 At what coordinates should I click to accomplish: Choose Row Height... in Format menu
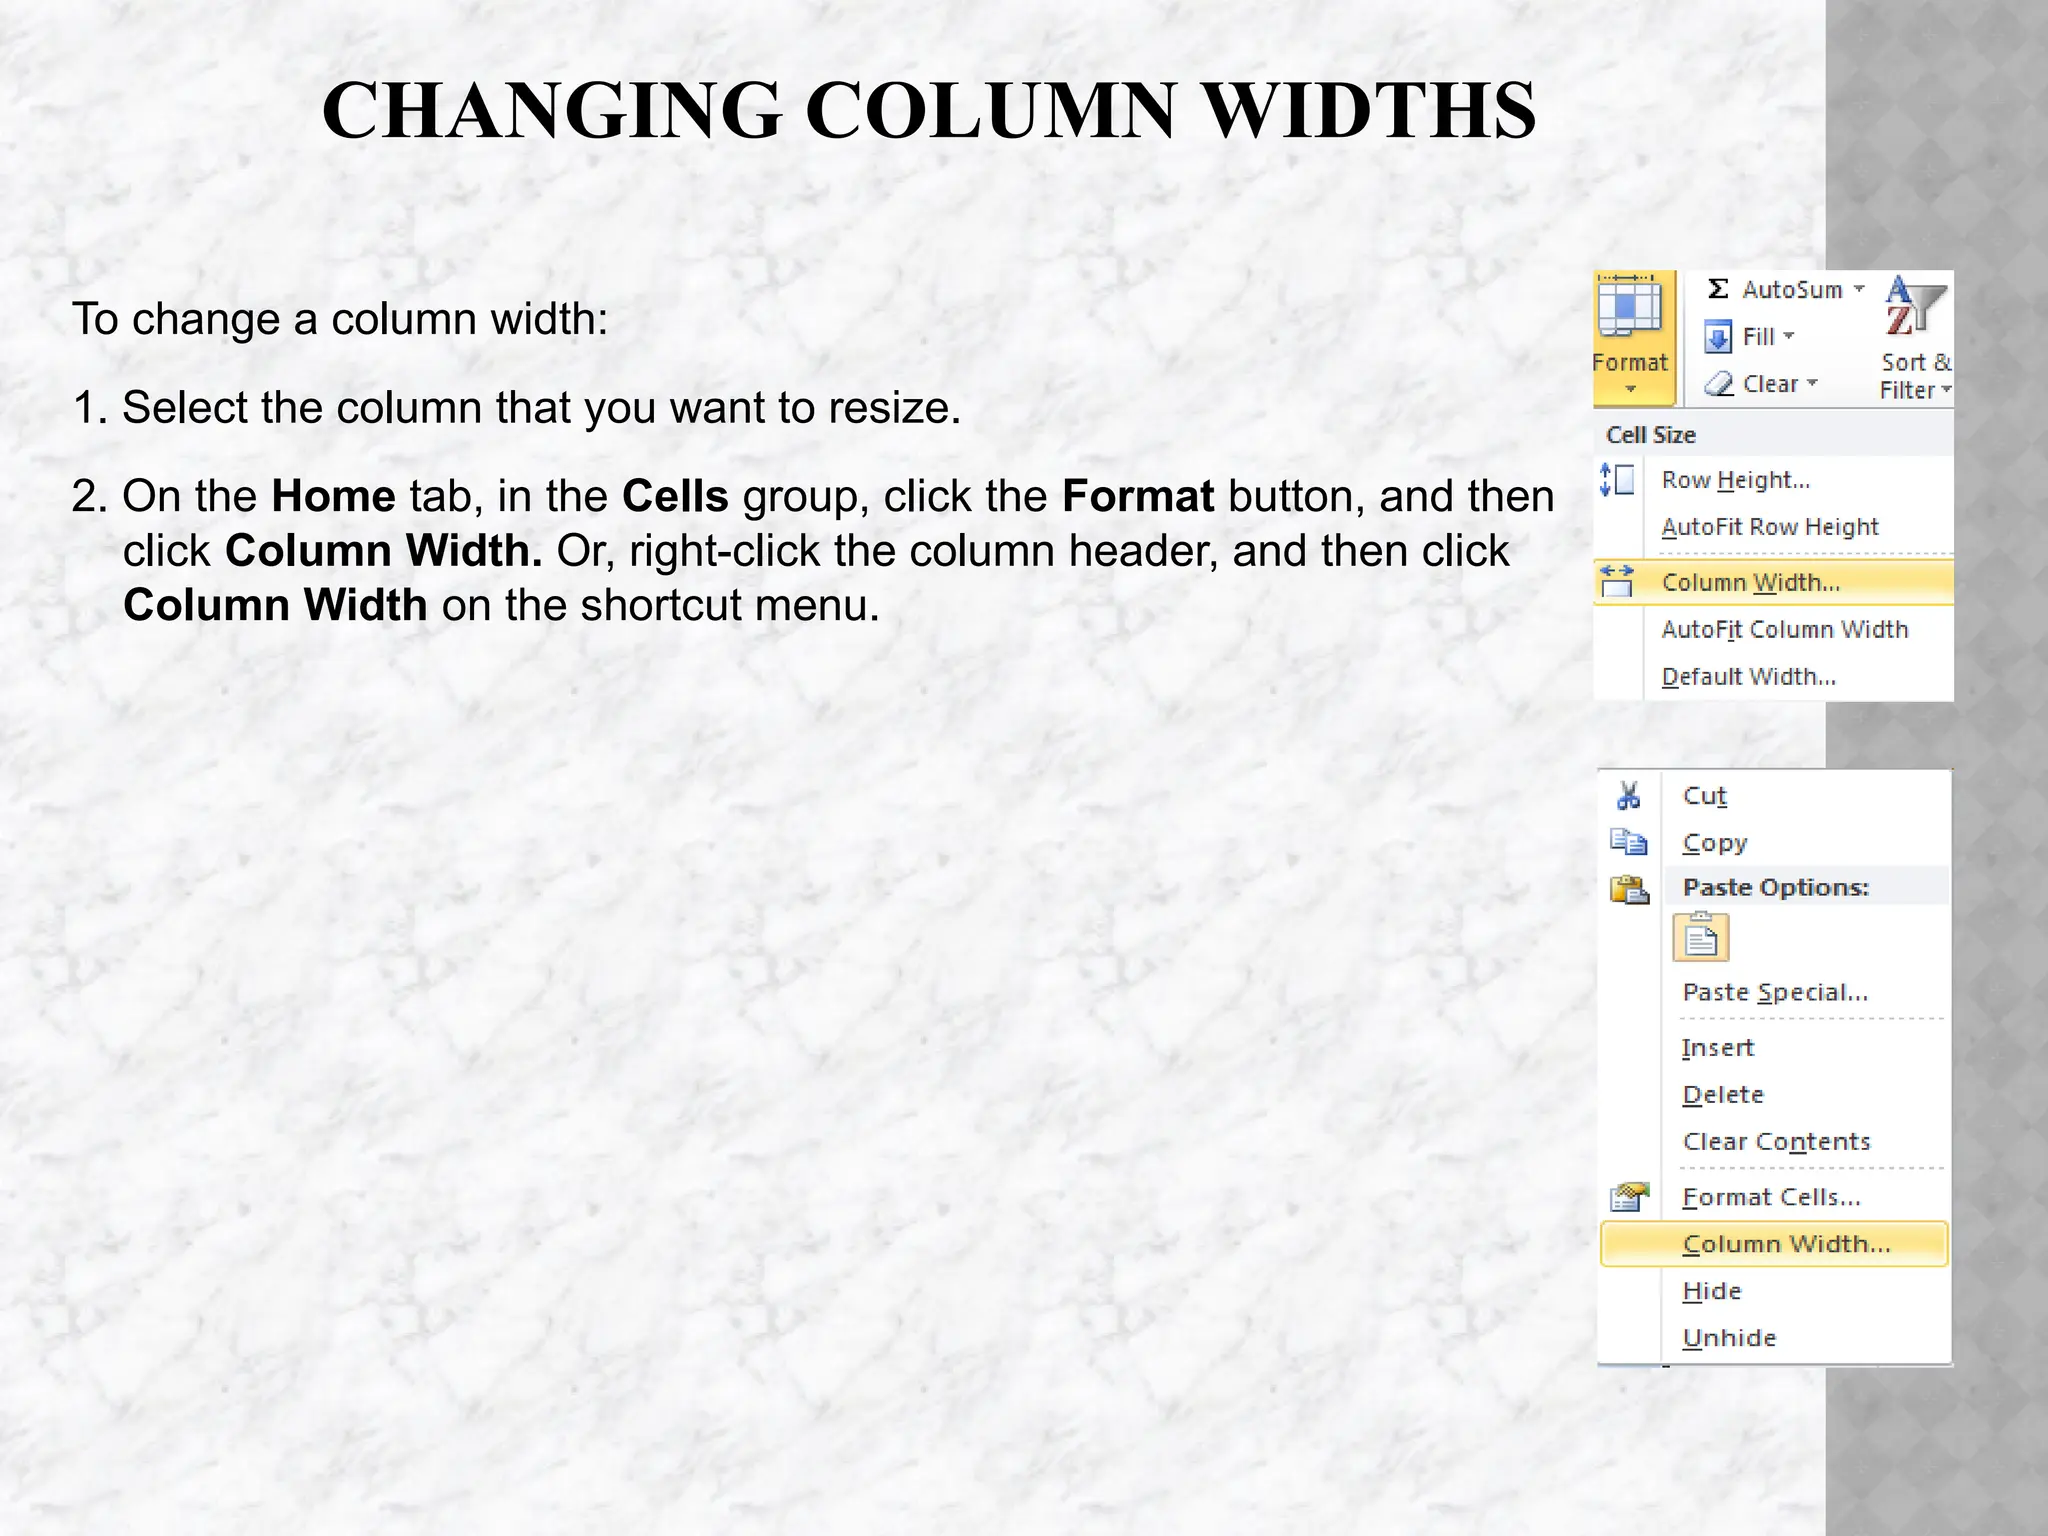(1735, 480)
